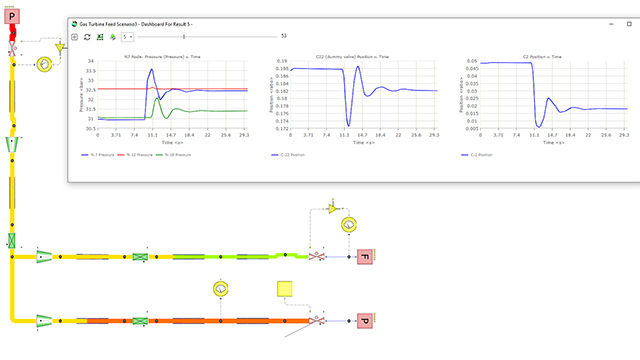Select the control valve on the orange pipe
Image resolution: width=640 pixels, height=360 pixels.
pyautogui.click(x=316, y=320)
